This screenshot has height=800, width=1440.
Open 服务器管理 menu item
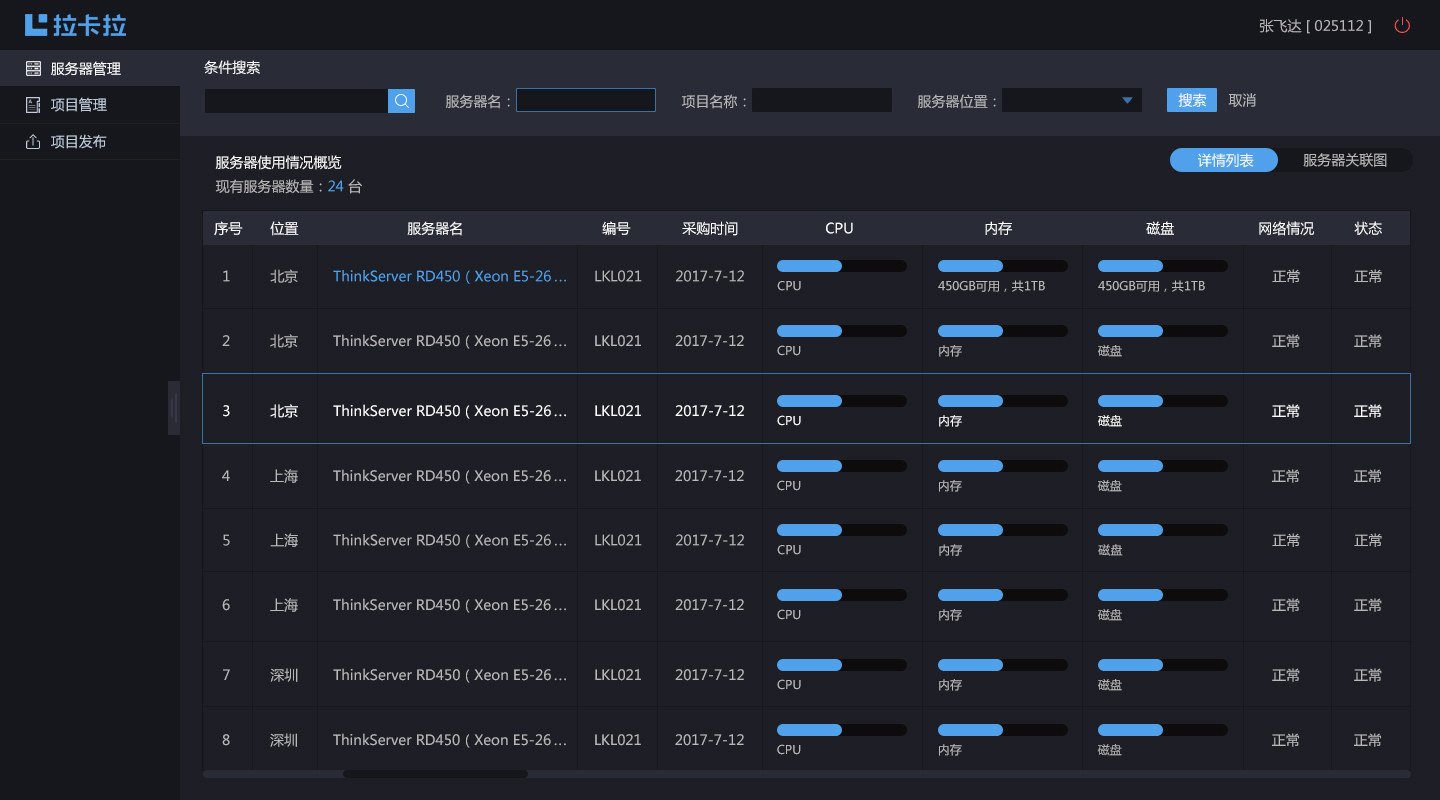click(x=90, y=69)
